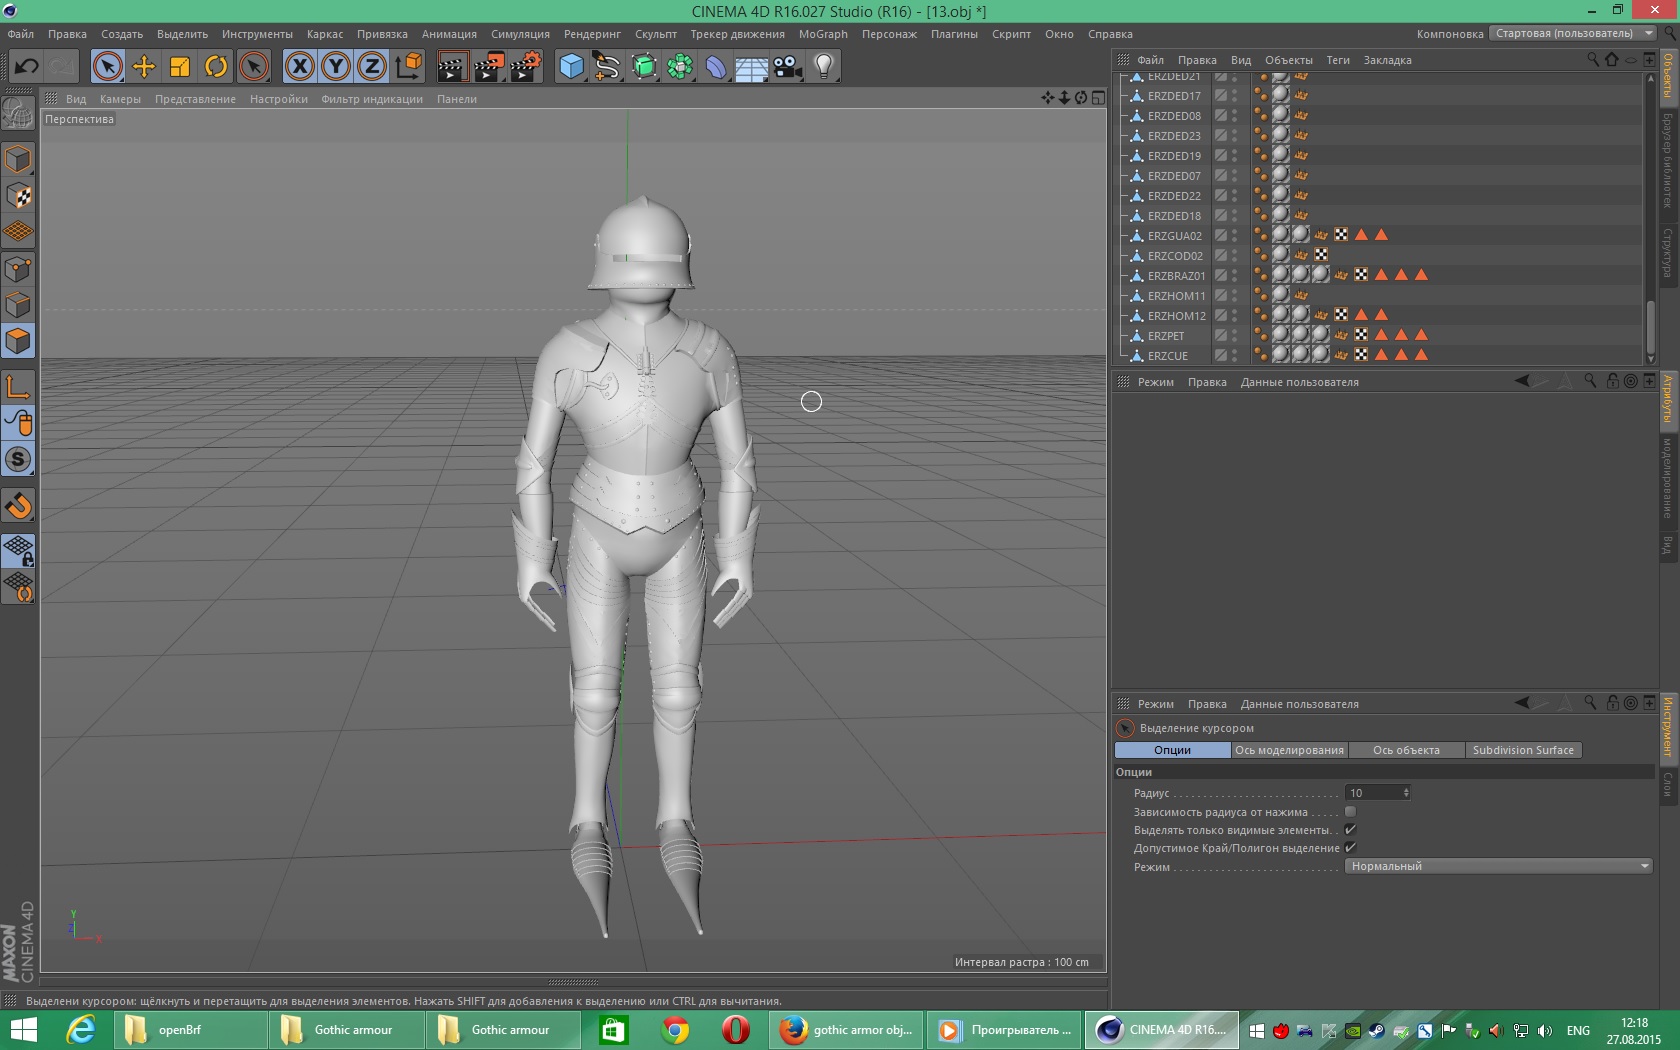The image size is (1680, 1050).
Task: Click the search icon in object manager
Action: [1592, 59]
